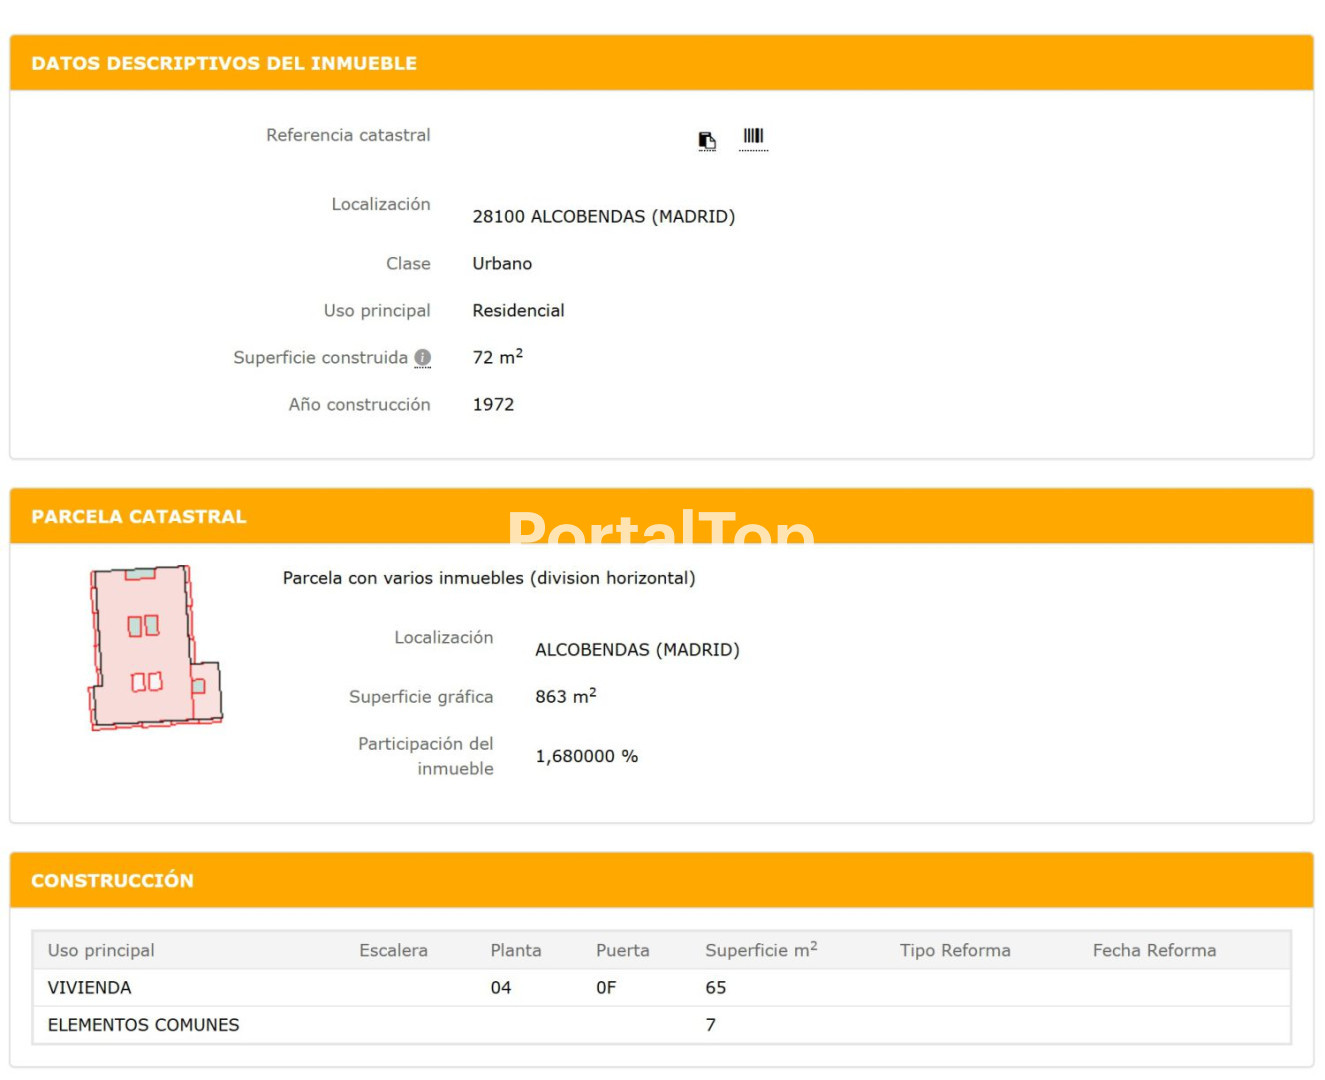Select the VIVIENDA row in the table
The width and height of the screenshot is (1325, 1080).
point(90,987)
